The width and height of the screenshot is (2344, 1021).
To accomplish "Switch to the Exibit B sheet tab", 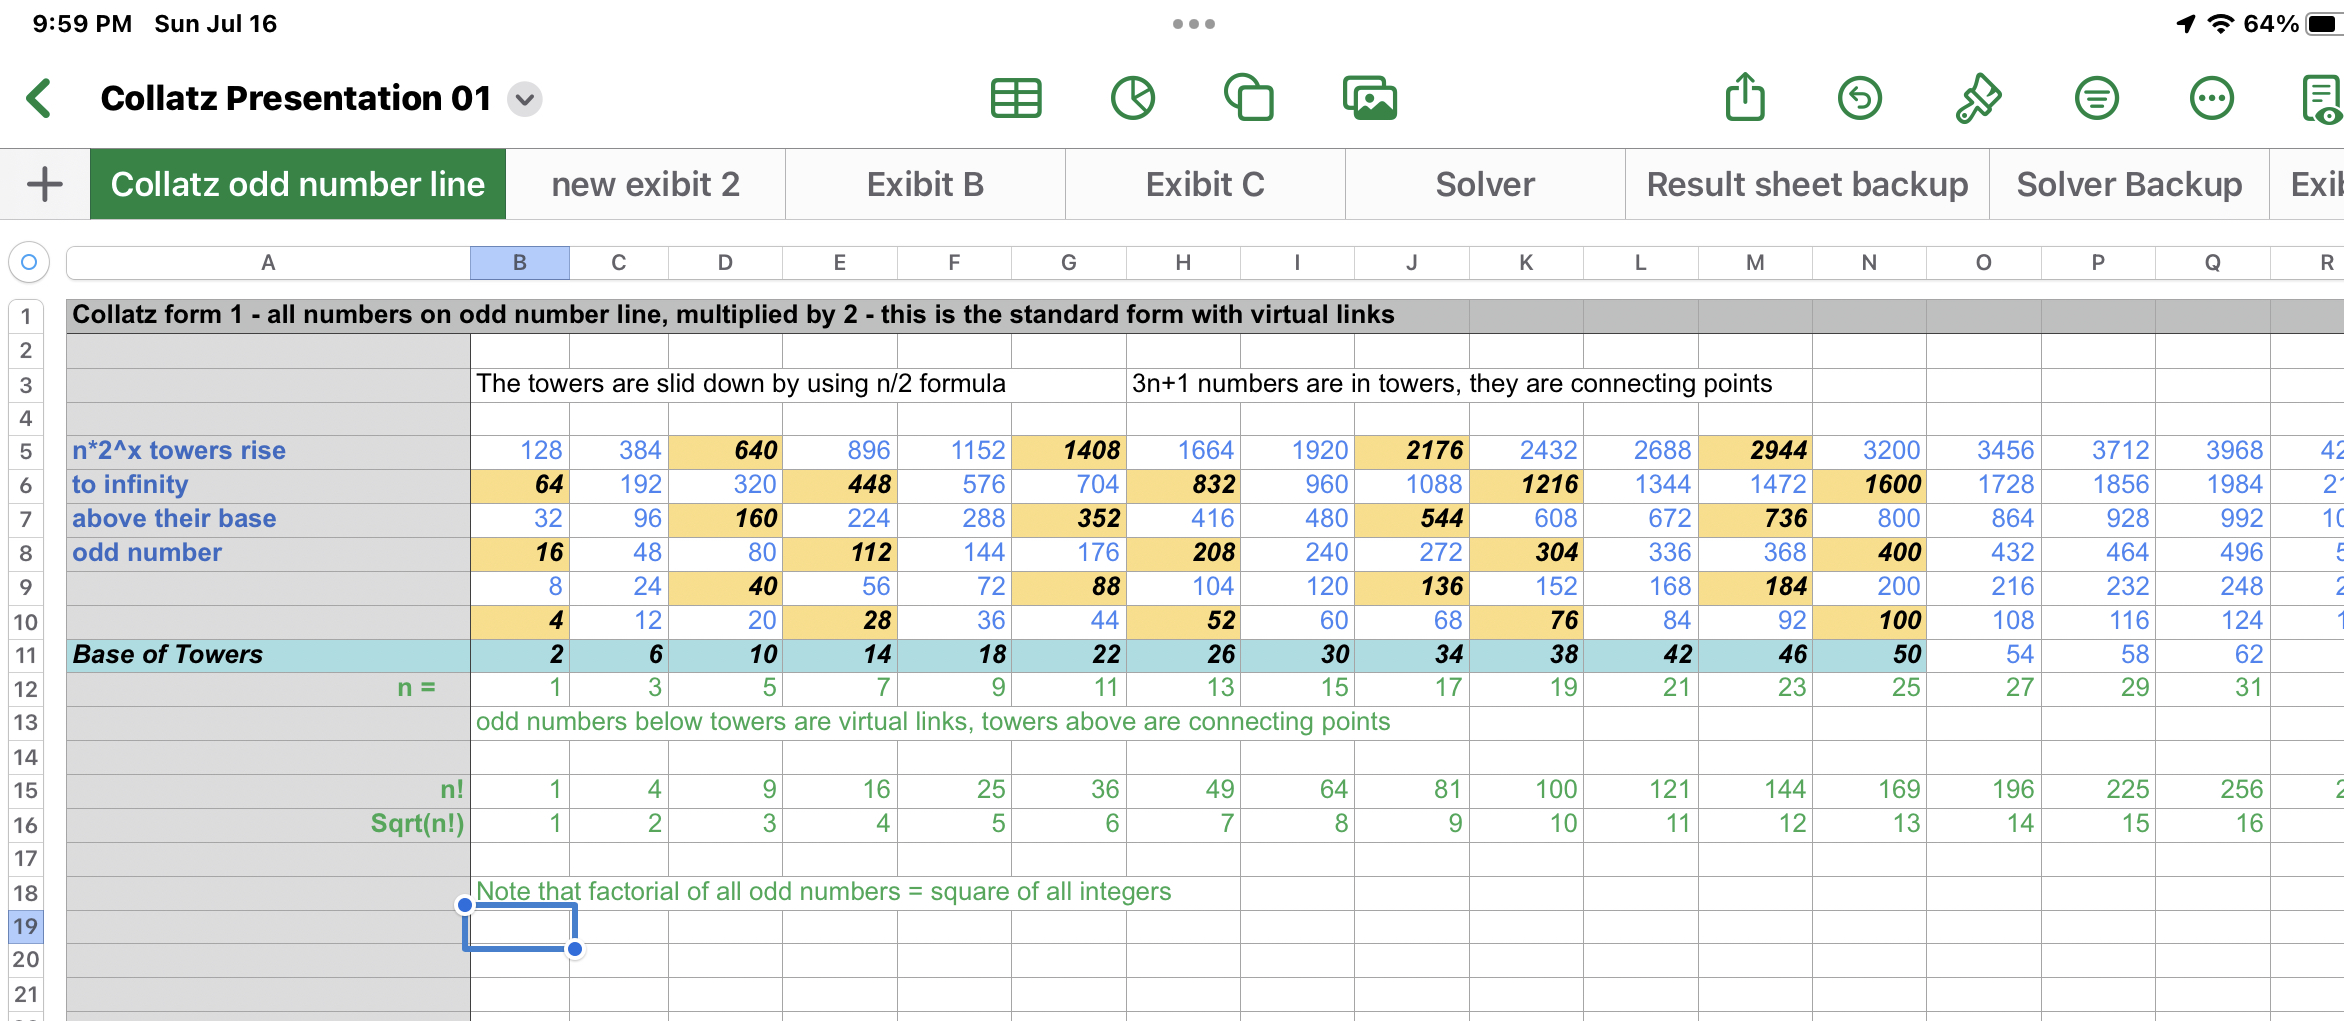I will coord(925,184).
